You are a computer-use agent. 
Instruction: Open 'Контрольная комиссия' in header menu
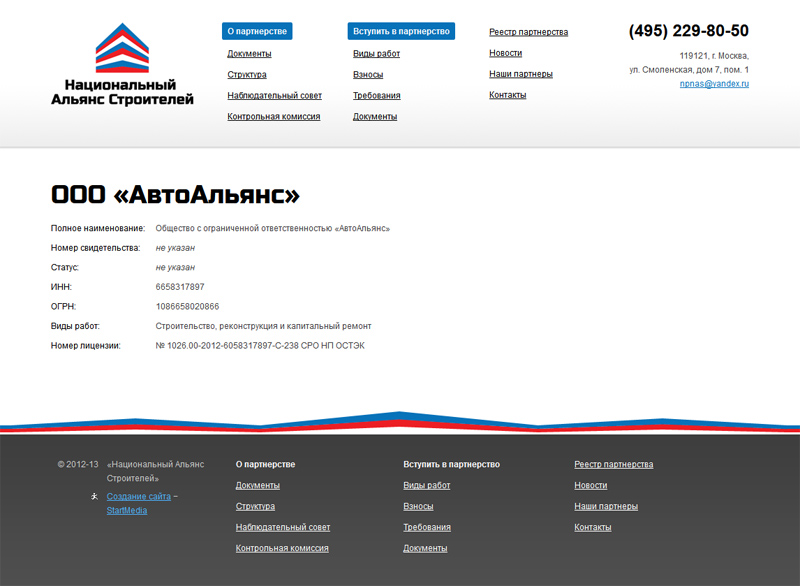coord(273,116)
